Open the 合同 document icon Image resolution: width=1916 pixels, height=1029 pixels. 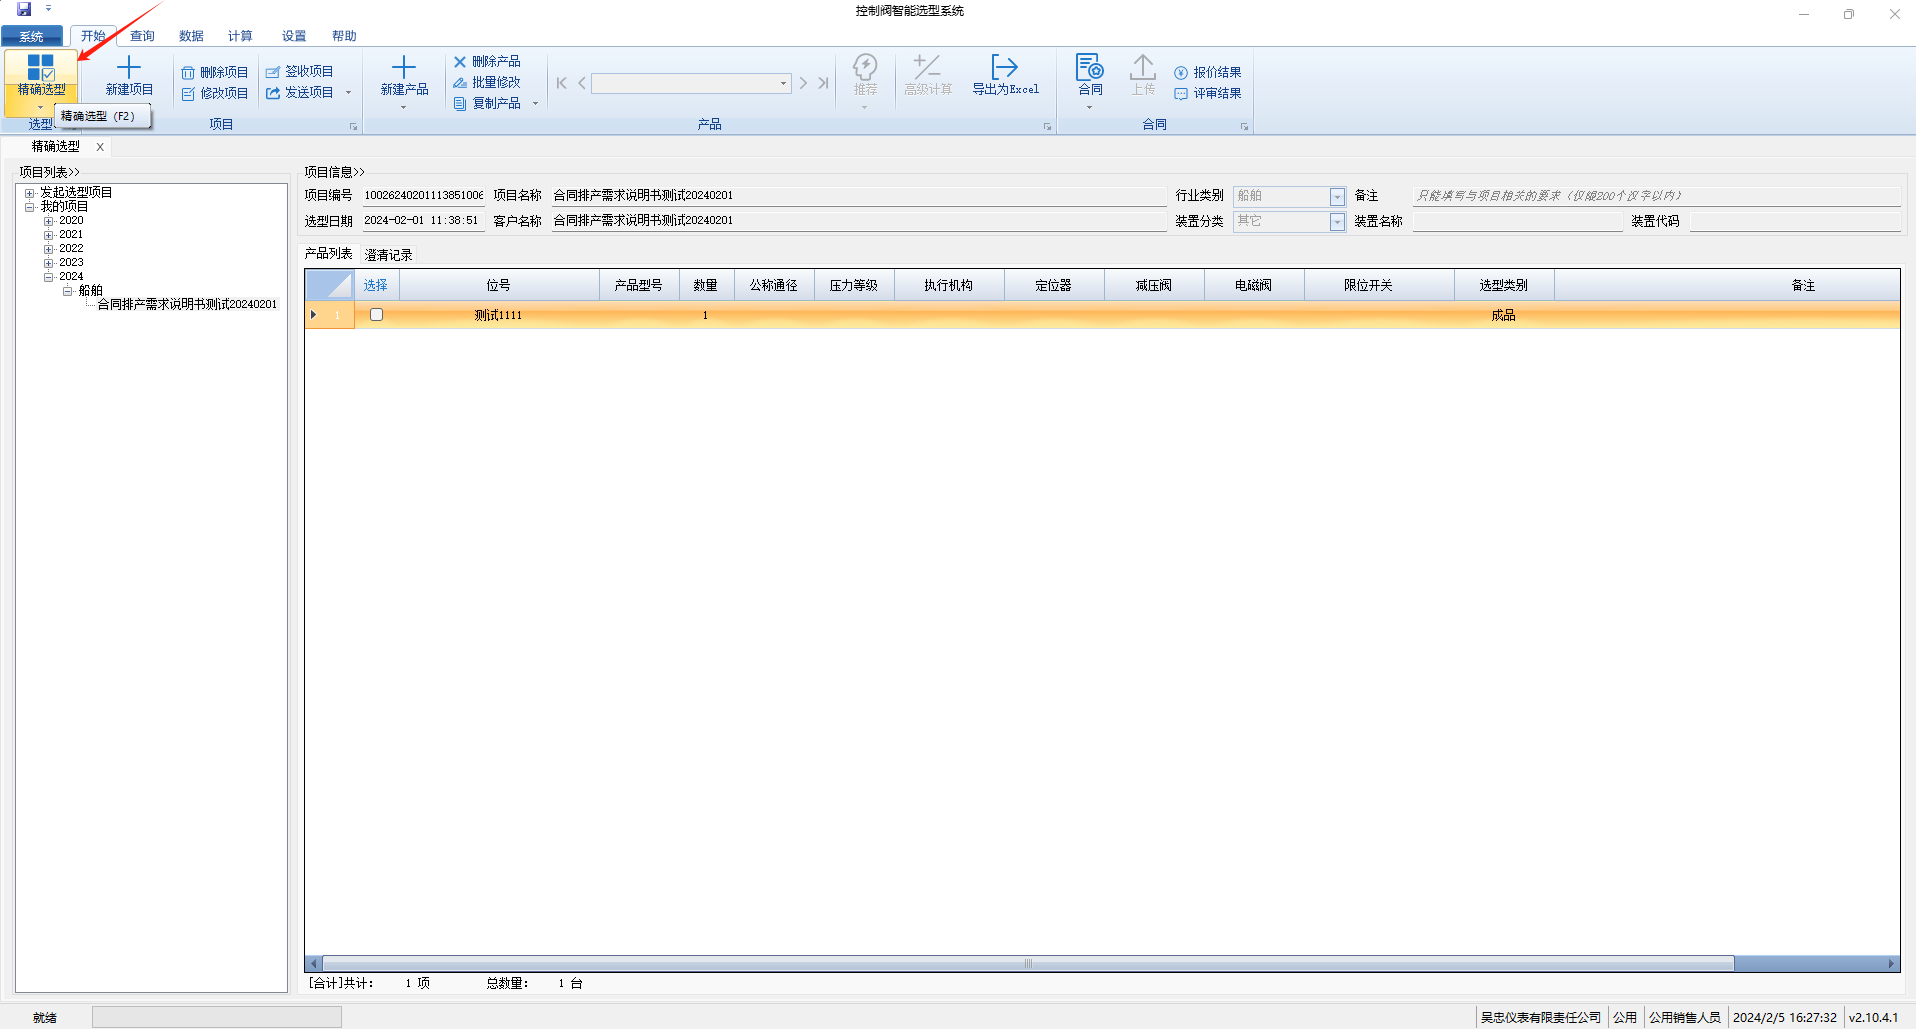[x=1089, y=68]
